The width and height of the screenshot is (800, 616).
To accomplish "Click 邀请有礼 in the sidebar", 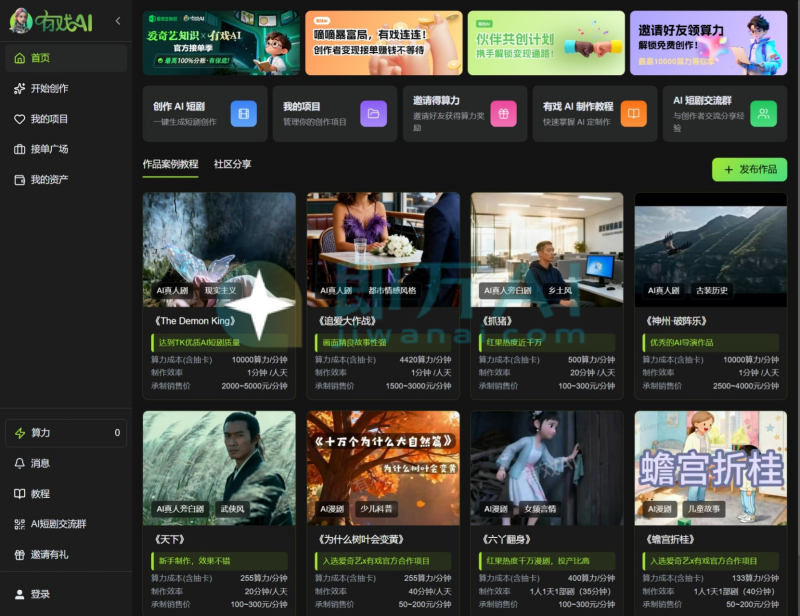I will point(49,554).
